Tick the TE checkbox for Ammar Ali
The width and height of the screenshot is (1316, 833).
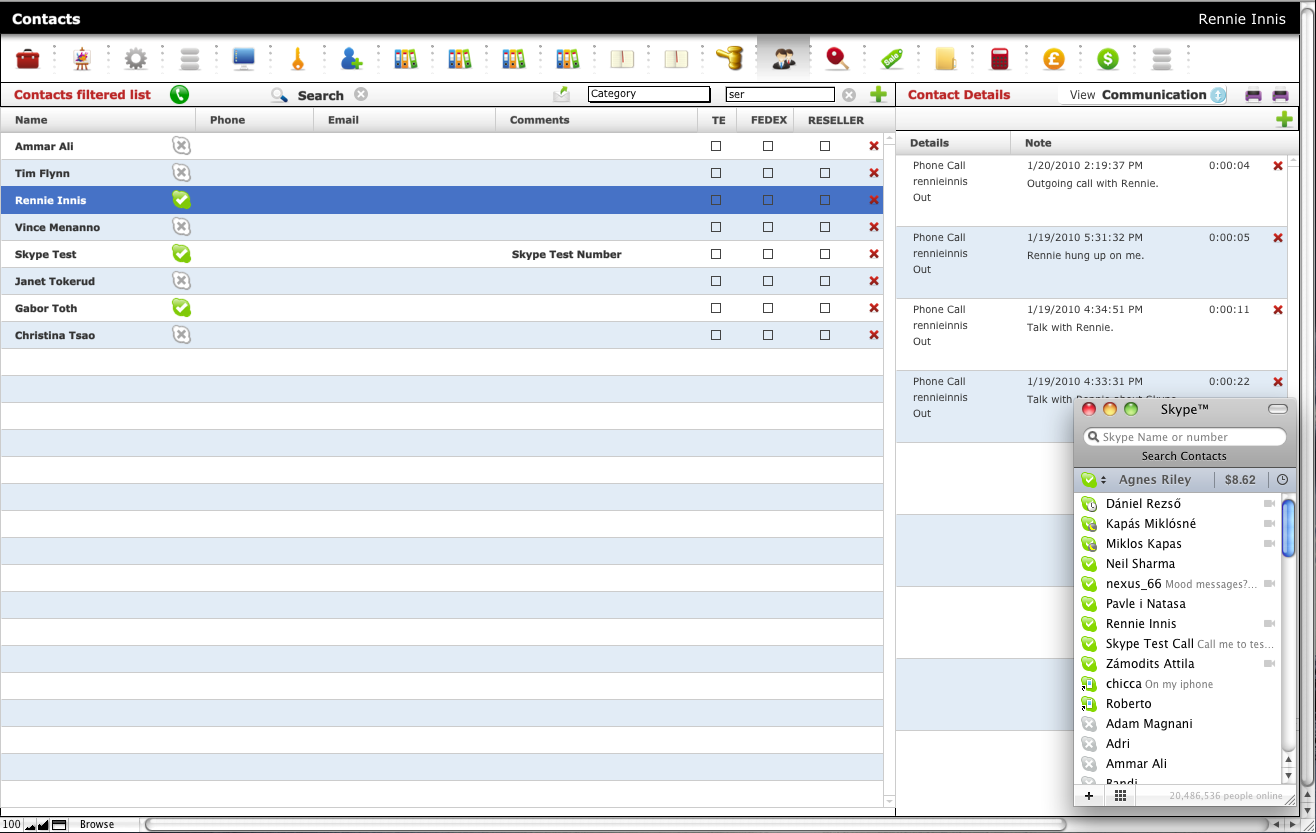(715, 146)
